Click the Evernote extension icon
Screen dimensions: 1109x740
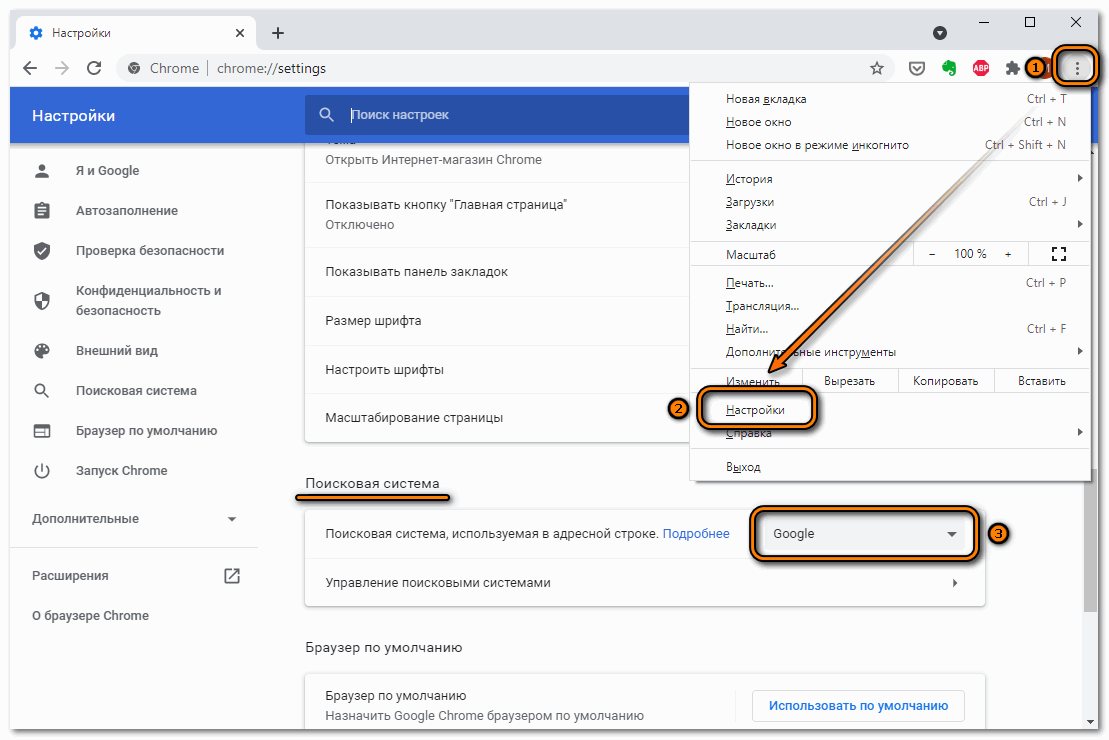[950, 68]
